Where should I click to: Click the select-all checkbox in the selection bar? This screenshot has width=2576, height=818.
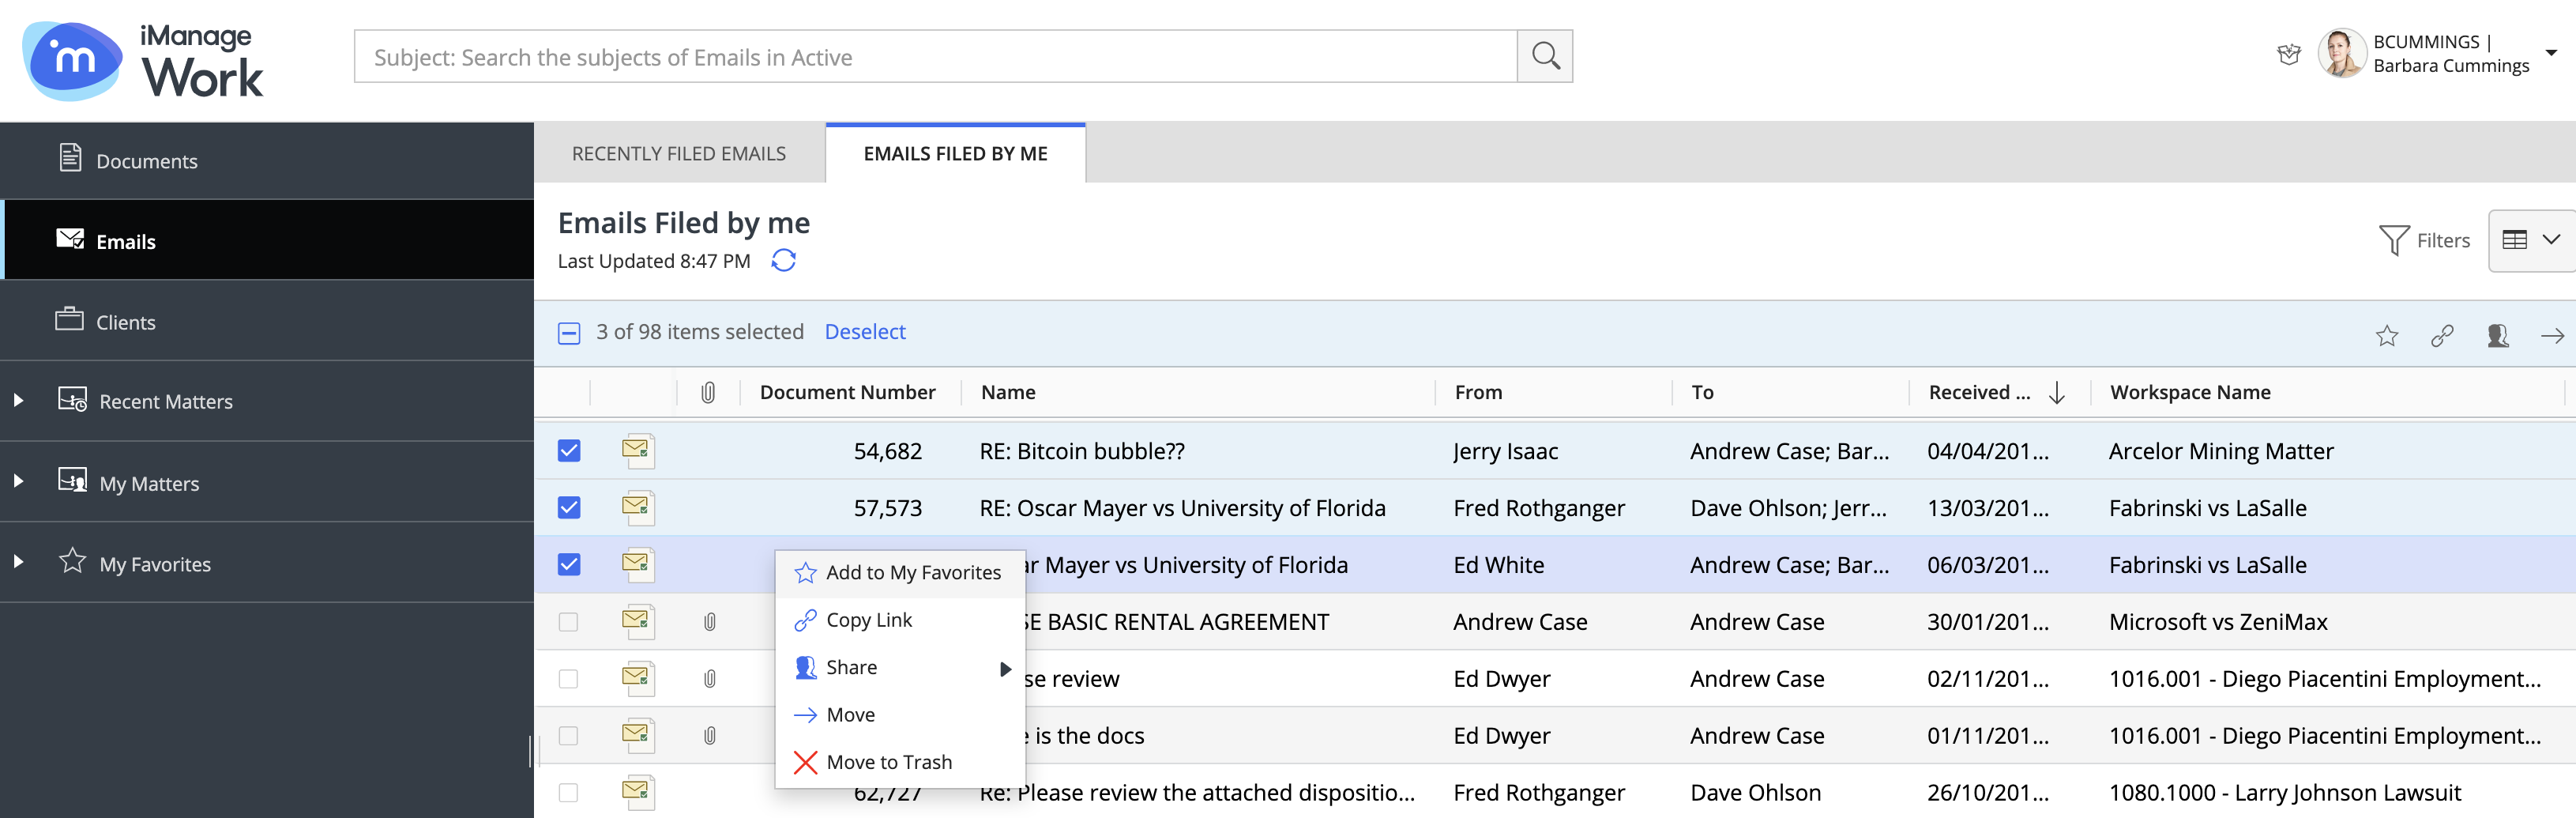pyautogui.click(x=569, y=332)
